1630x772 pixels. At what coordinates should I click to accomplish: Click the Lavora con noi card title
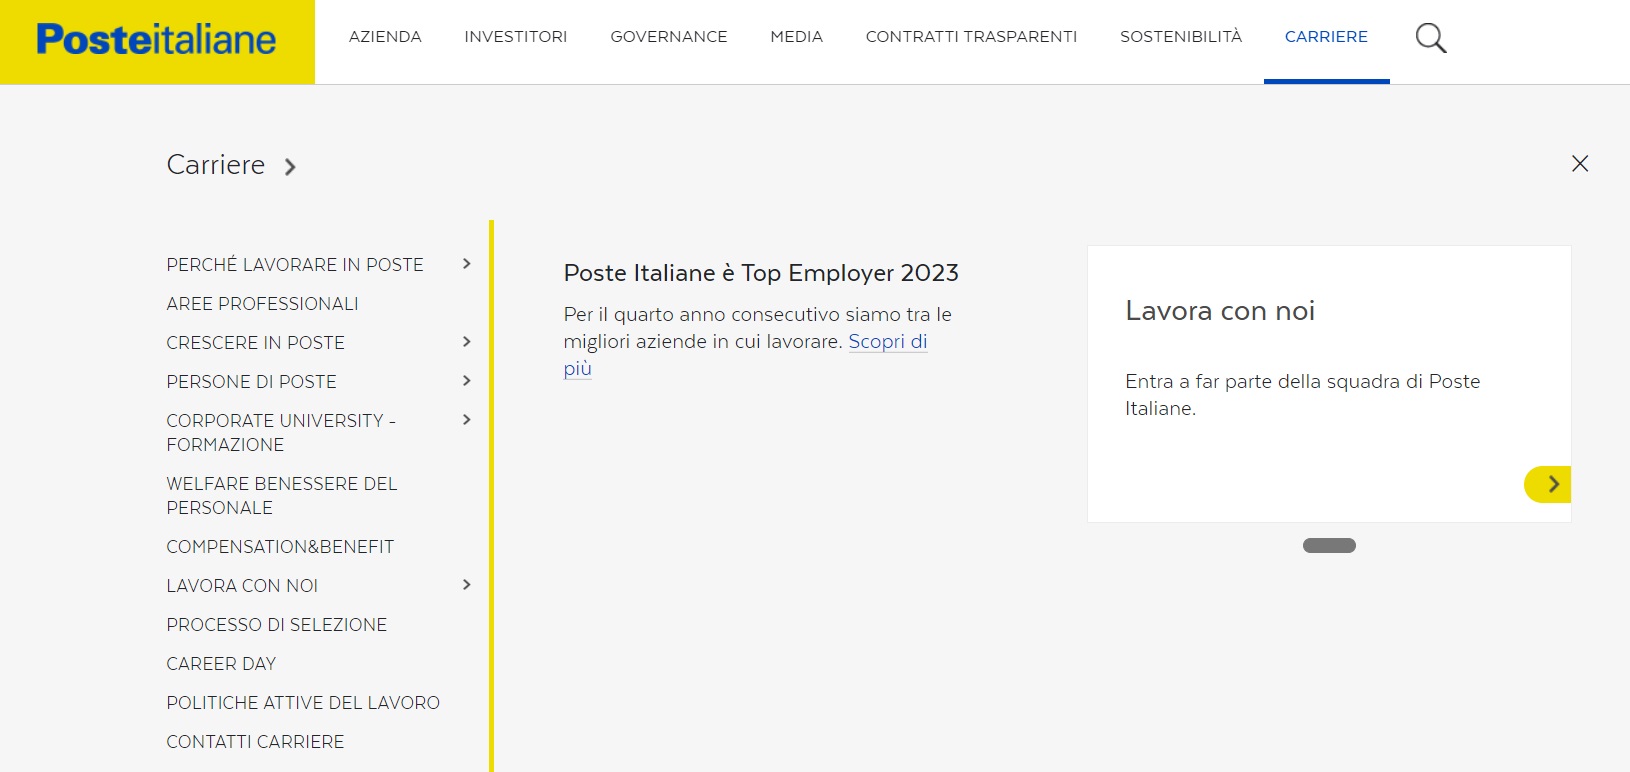(x=1220, y=311)
